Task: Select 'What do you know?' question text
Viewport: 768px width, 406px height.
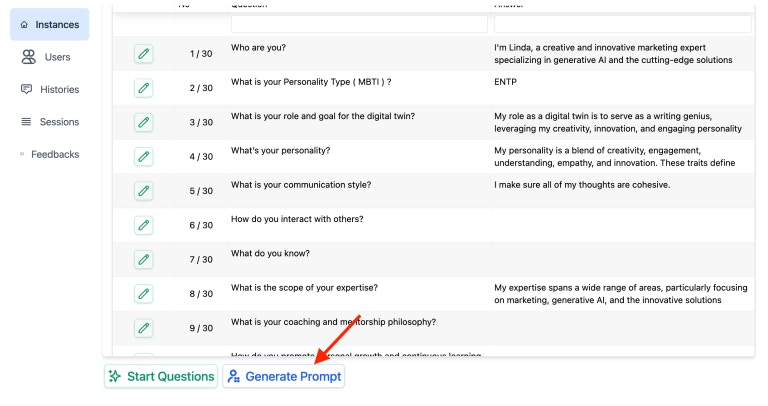Action: click(x=270, y=253)
